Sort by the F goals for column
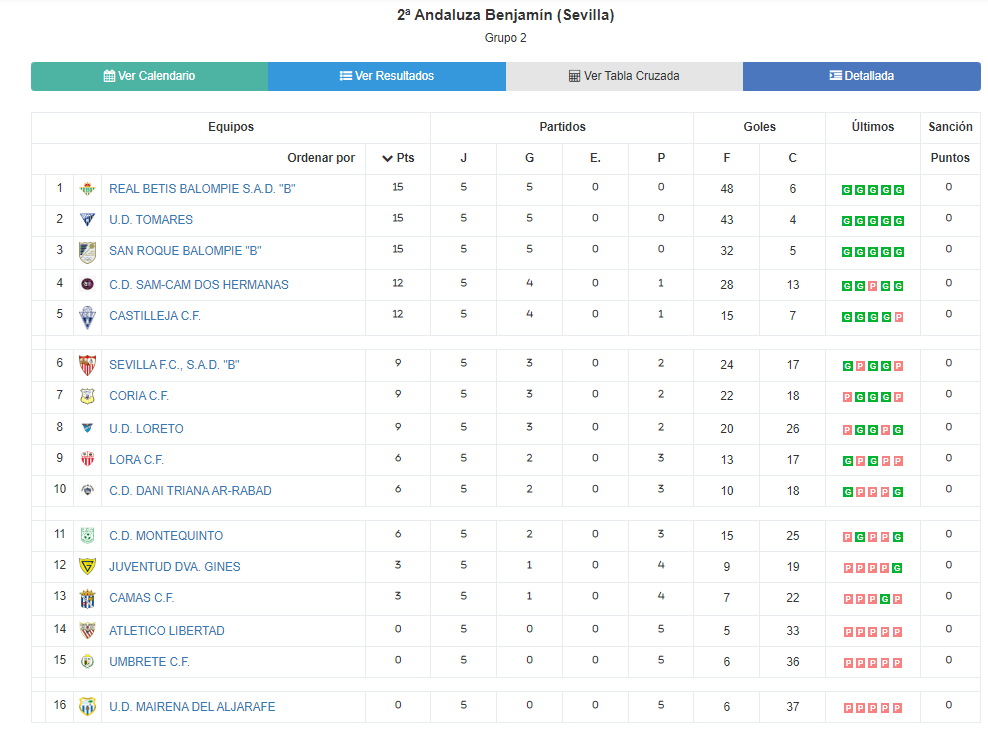This screenshot has height=734, width=988. click(727, 158)
